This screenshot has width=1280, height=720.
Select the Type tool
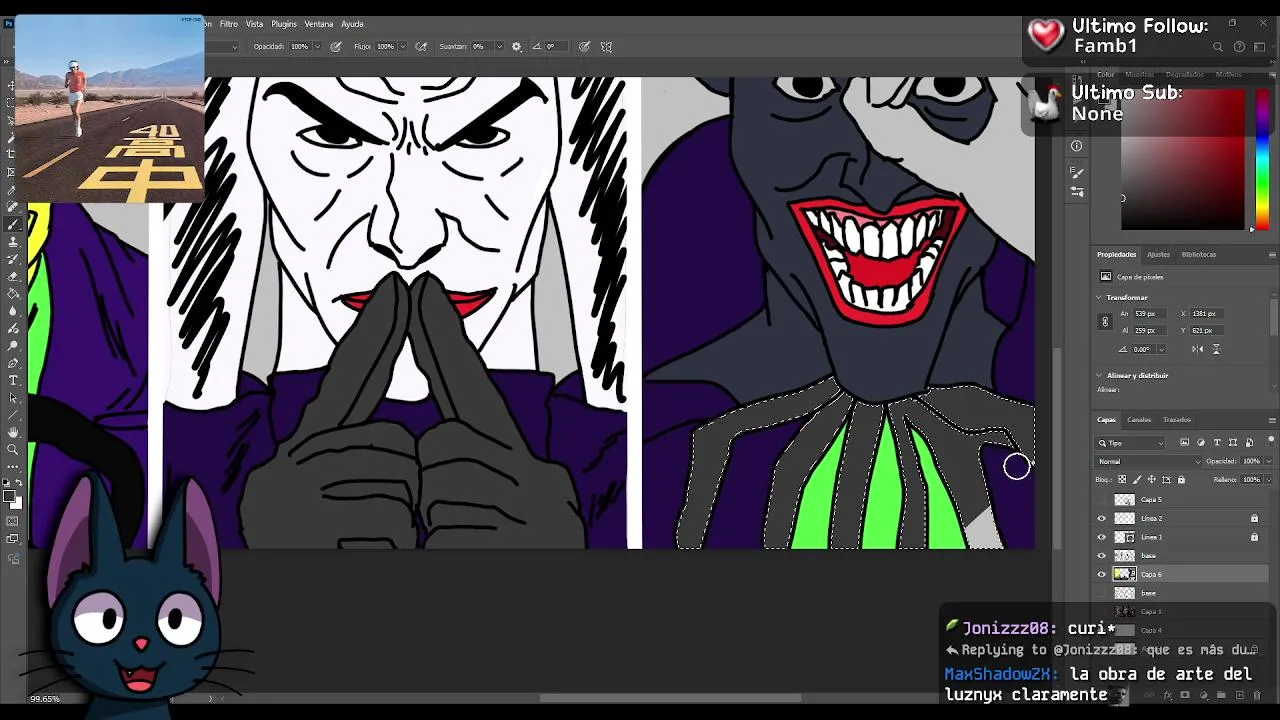pyautogui.click(x=12, y=380)
